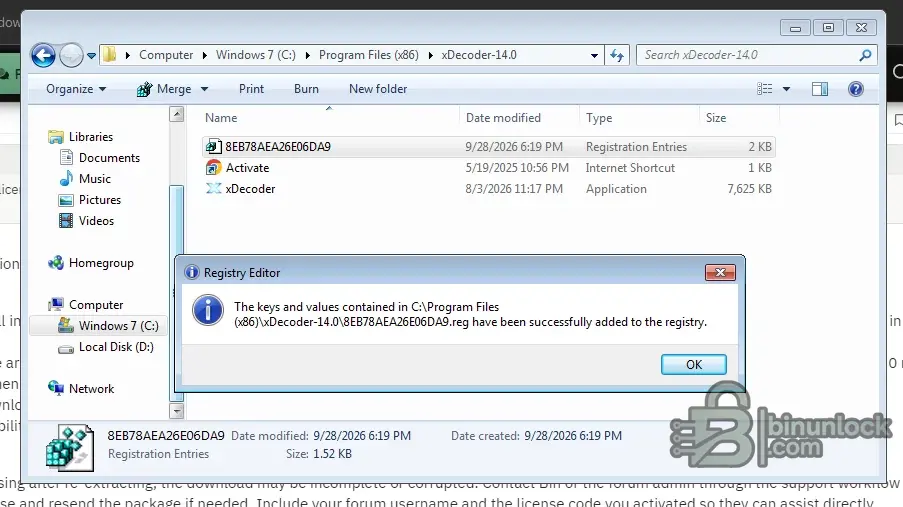Viewport: 903px width, 507px height.
Task: Open the address bar history dropdown
Action: [x=594, y=56]
